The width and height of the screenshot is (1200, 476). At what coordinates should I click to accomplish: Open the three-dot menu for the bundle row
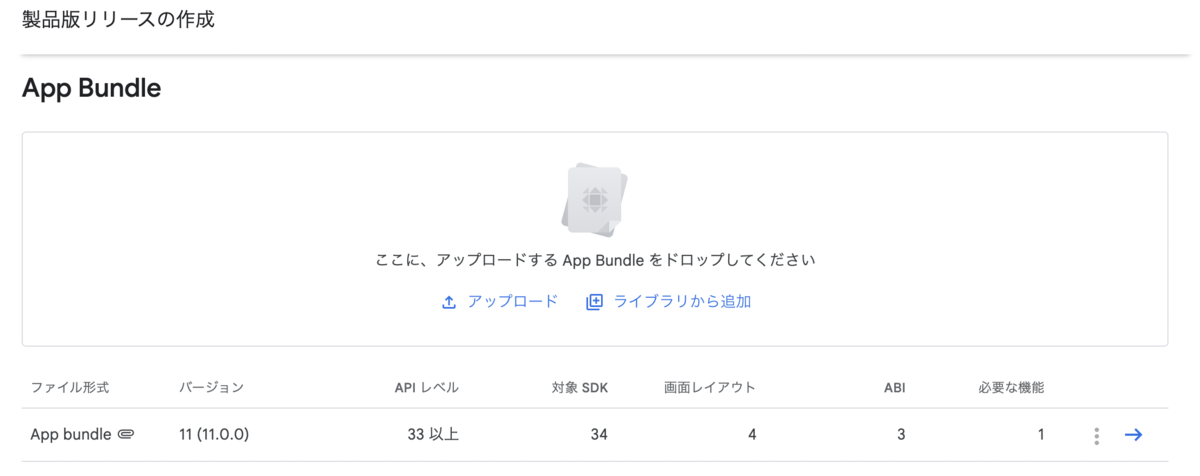(1096, 435)
